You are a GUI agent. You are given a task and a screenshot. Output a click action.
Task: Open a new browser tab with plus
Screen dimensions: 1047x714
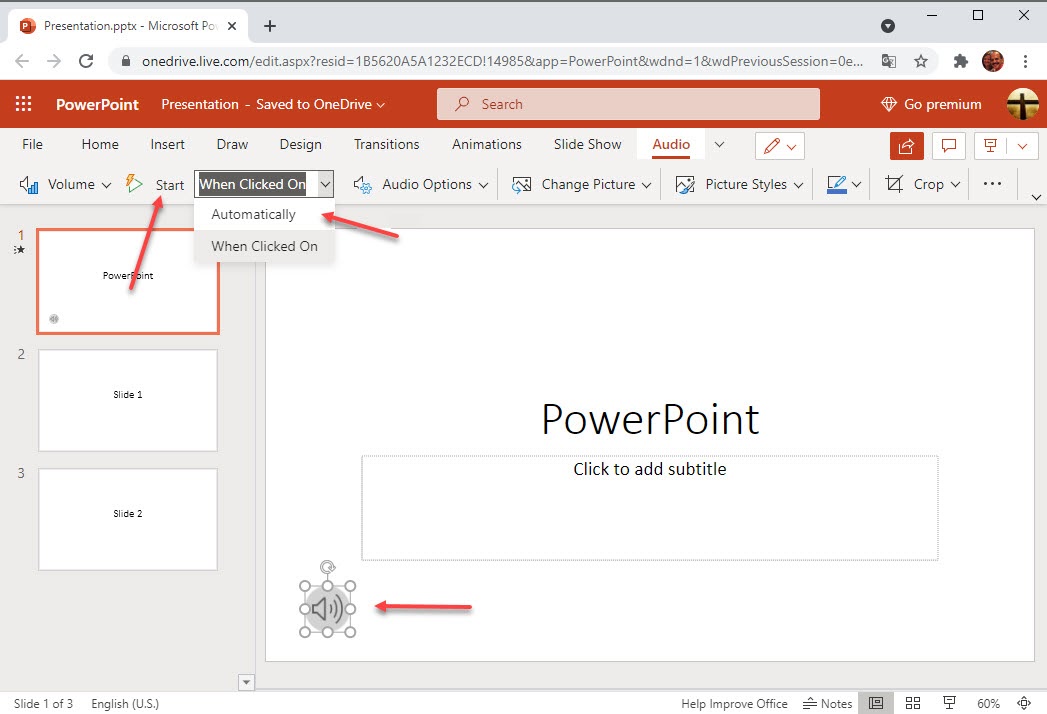click(x=270, y=26)
